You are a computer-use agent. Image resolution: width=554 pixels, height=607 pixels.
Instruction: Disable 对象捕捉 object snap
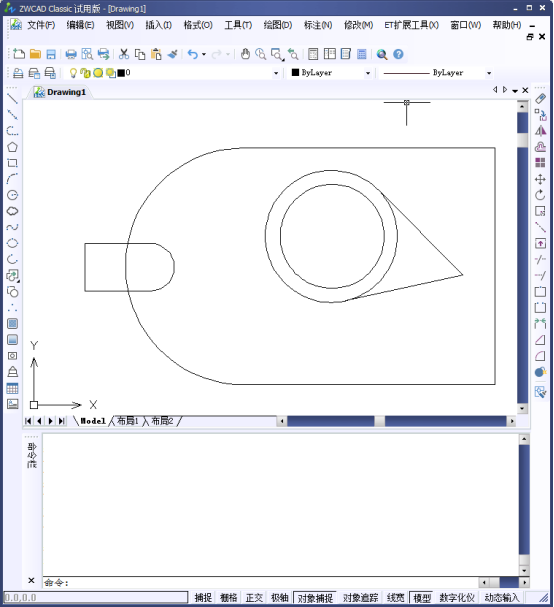(315, 597)
